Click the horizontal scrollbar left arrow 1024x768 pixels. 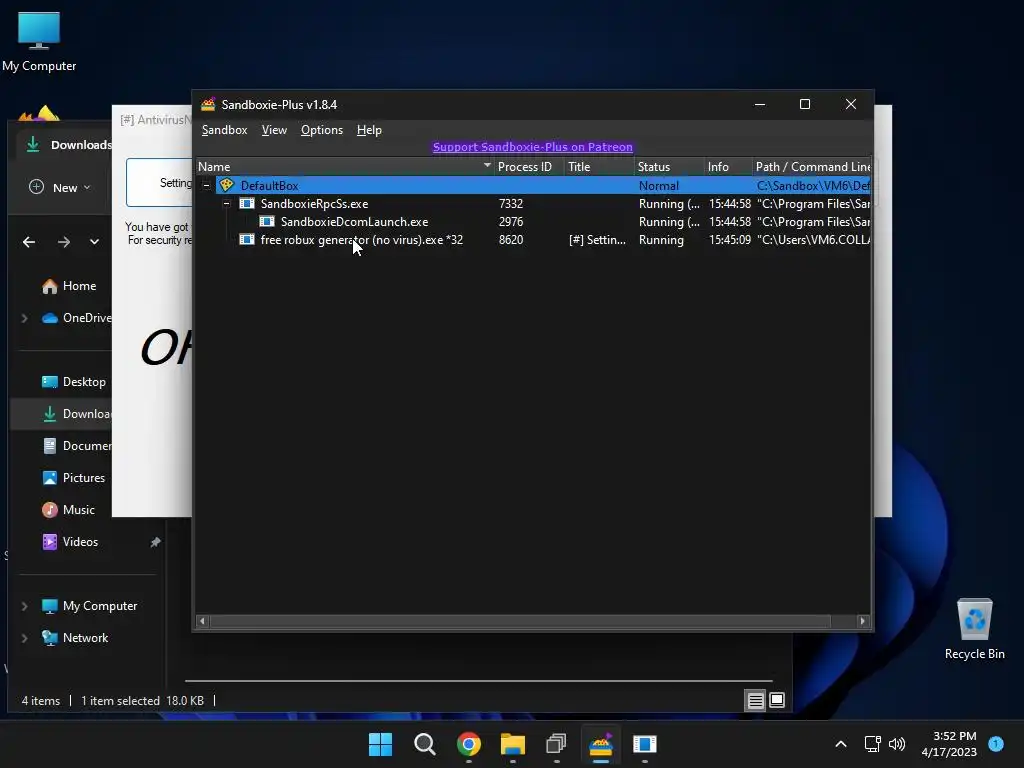pyautogui.click(x=202, y=621)
